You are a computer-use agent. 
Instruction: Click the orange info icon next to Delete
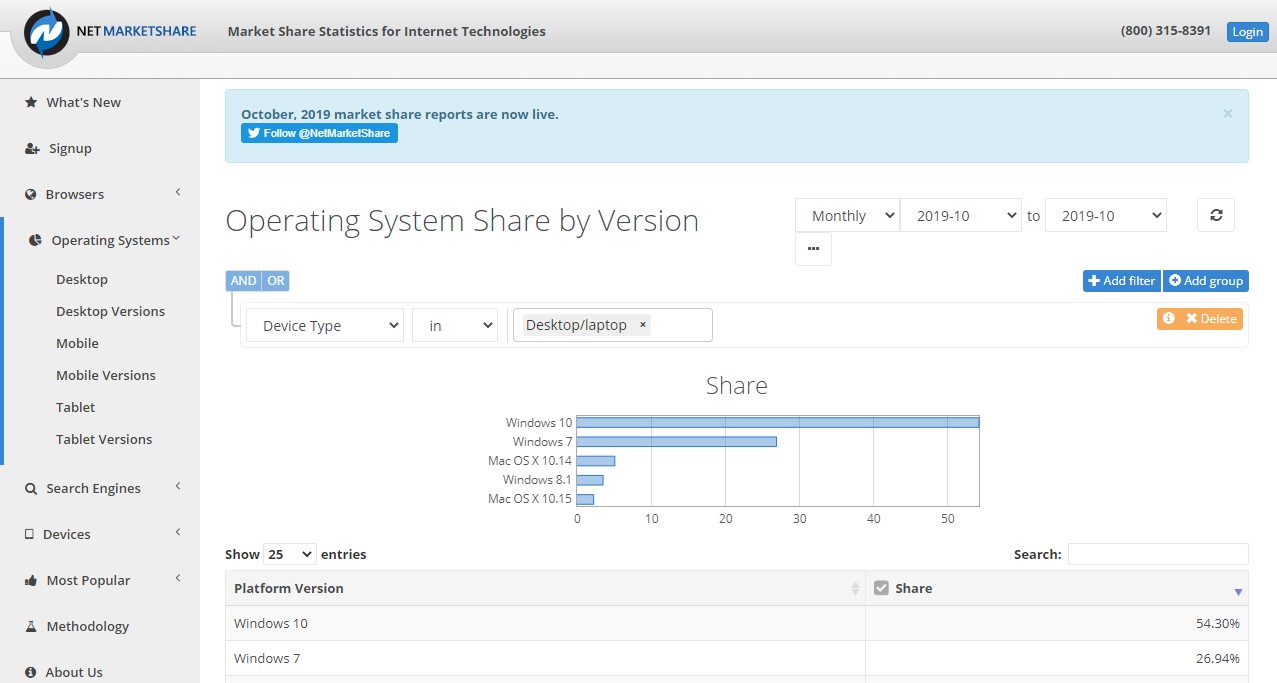pos(1169,318)
